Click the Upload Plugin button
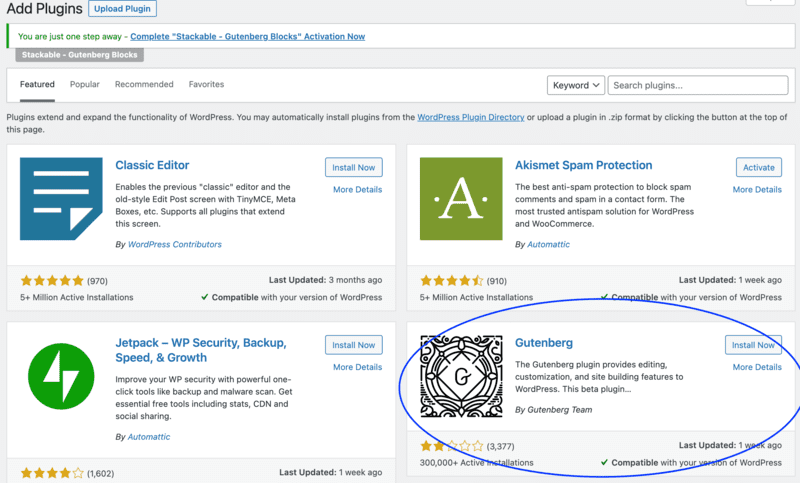 pyautogui.click(x=123, y=9)
